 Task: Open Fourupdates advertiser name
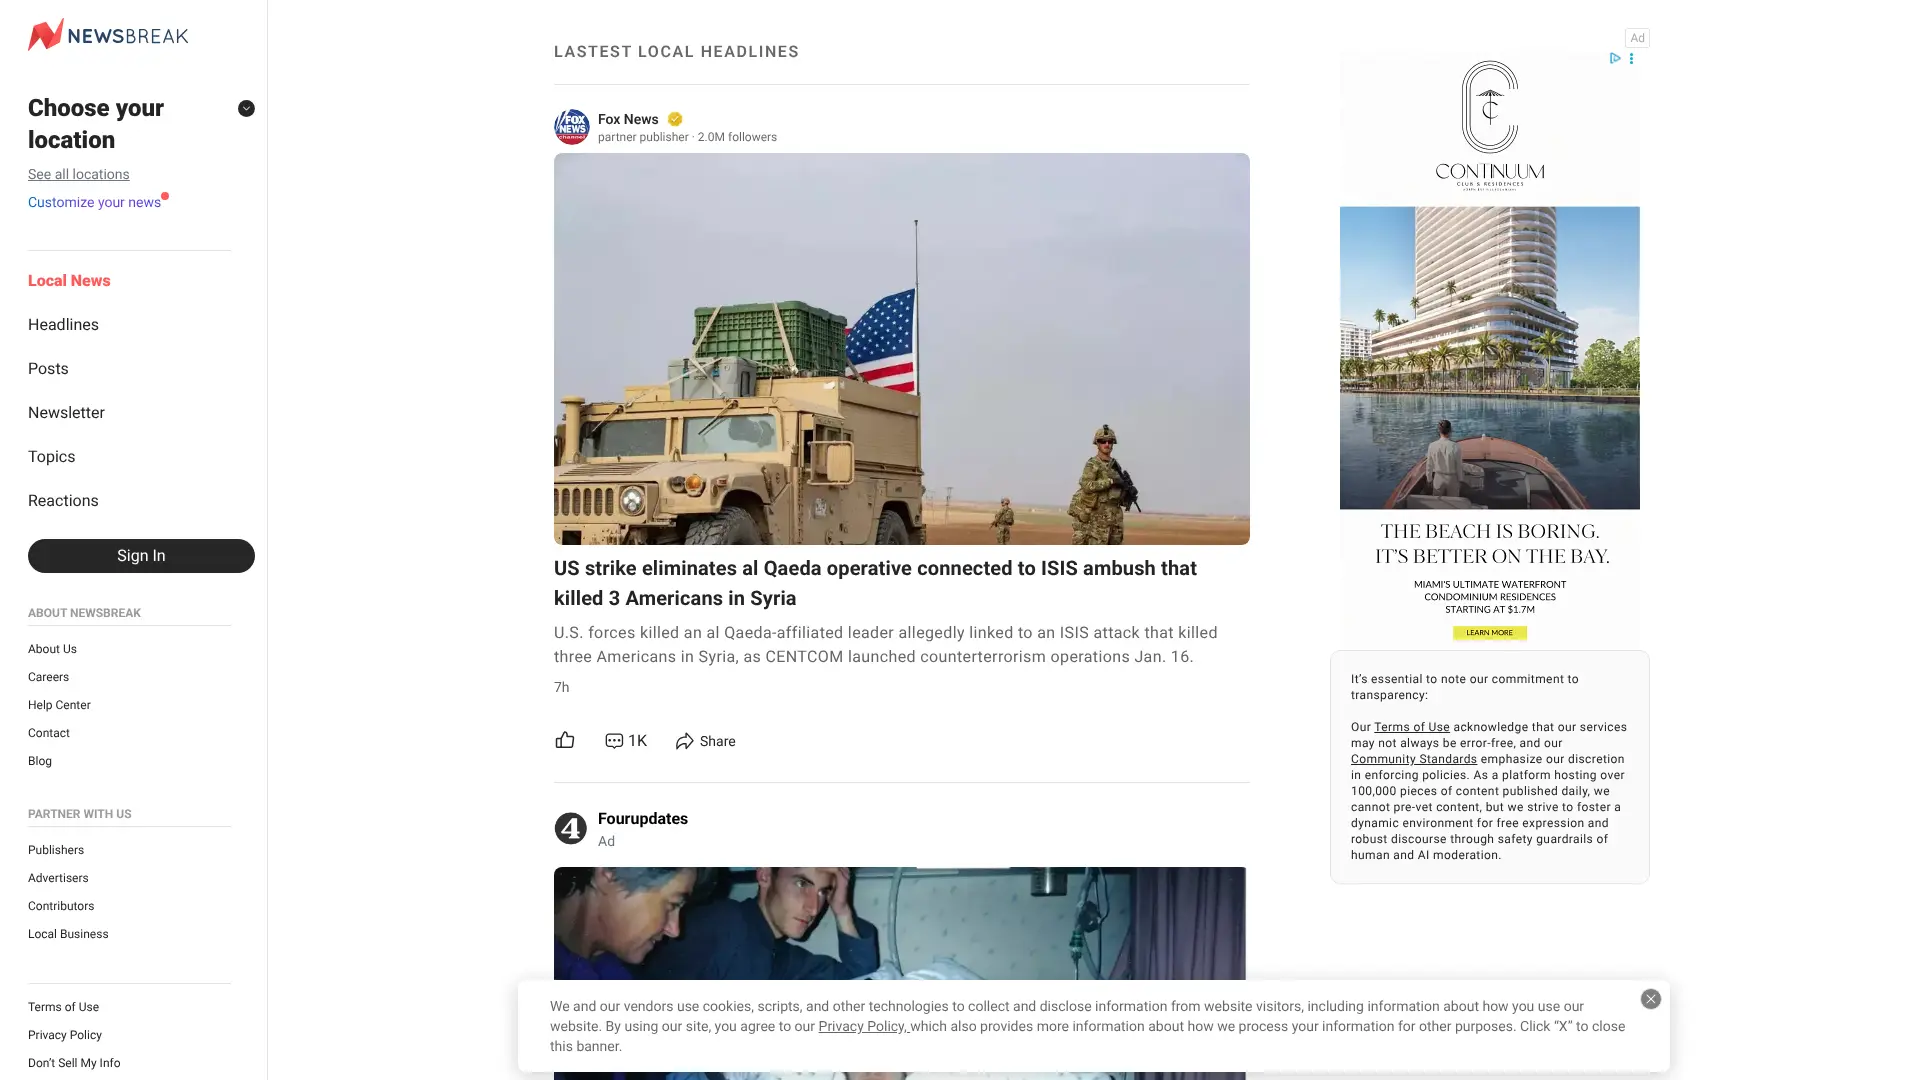tap(643, 819)
